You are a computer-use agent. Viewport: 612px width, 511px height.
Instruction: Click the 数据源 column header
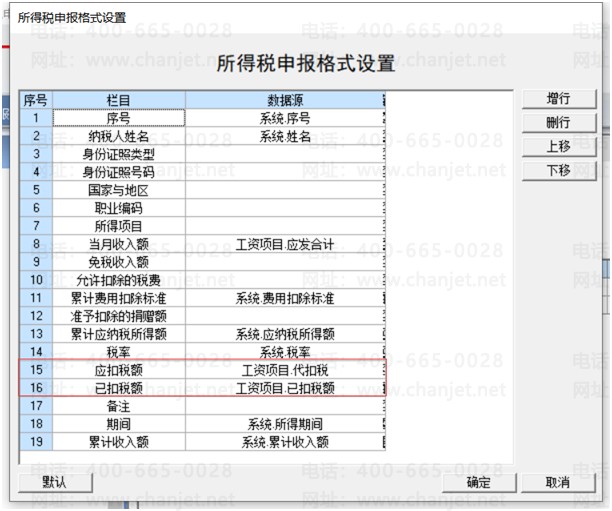(285, 100)
